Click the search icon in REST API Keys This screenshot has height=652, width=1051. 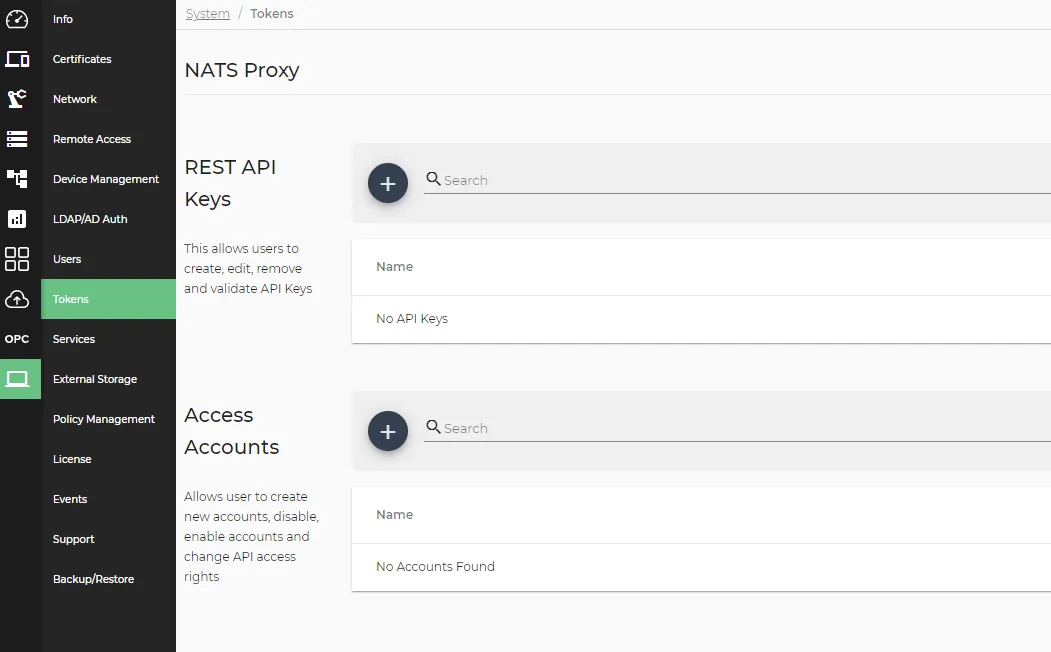click(433, 179)
